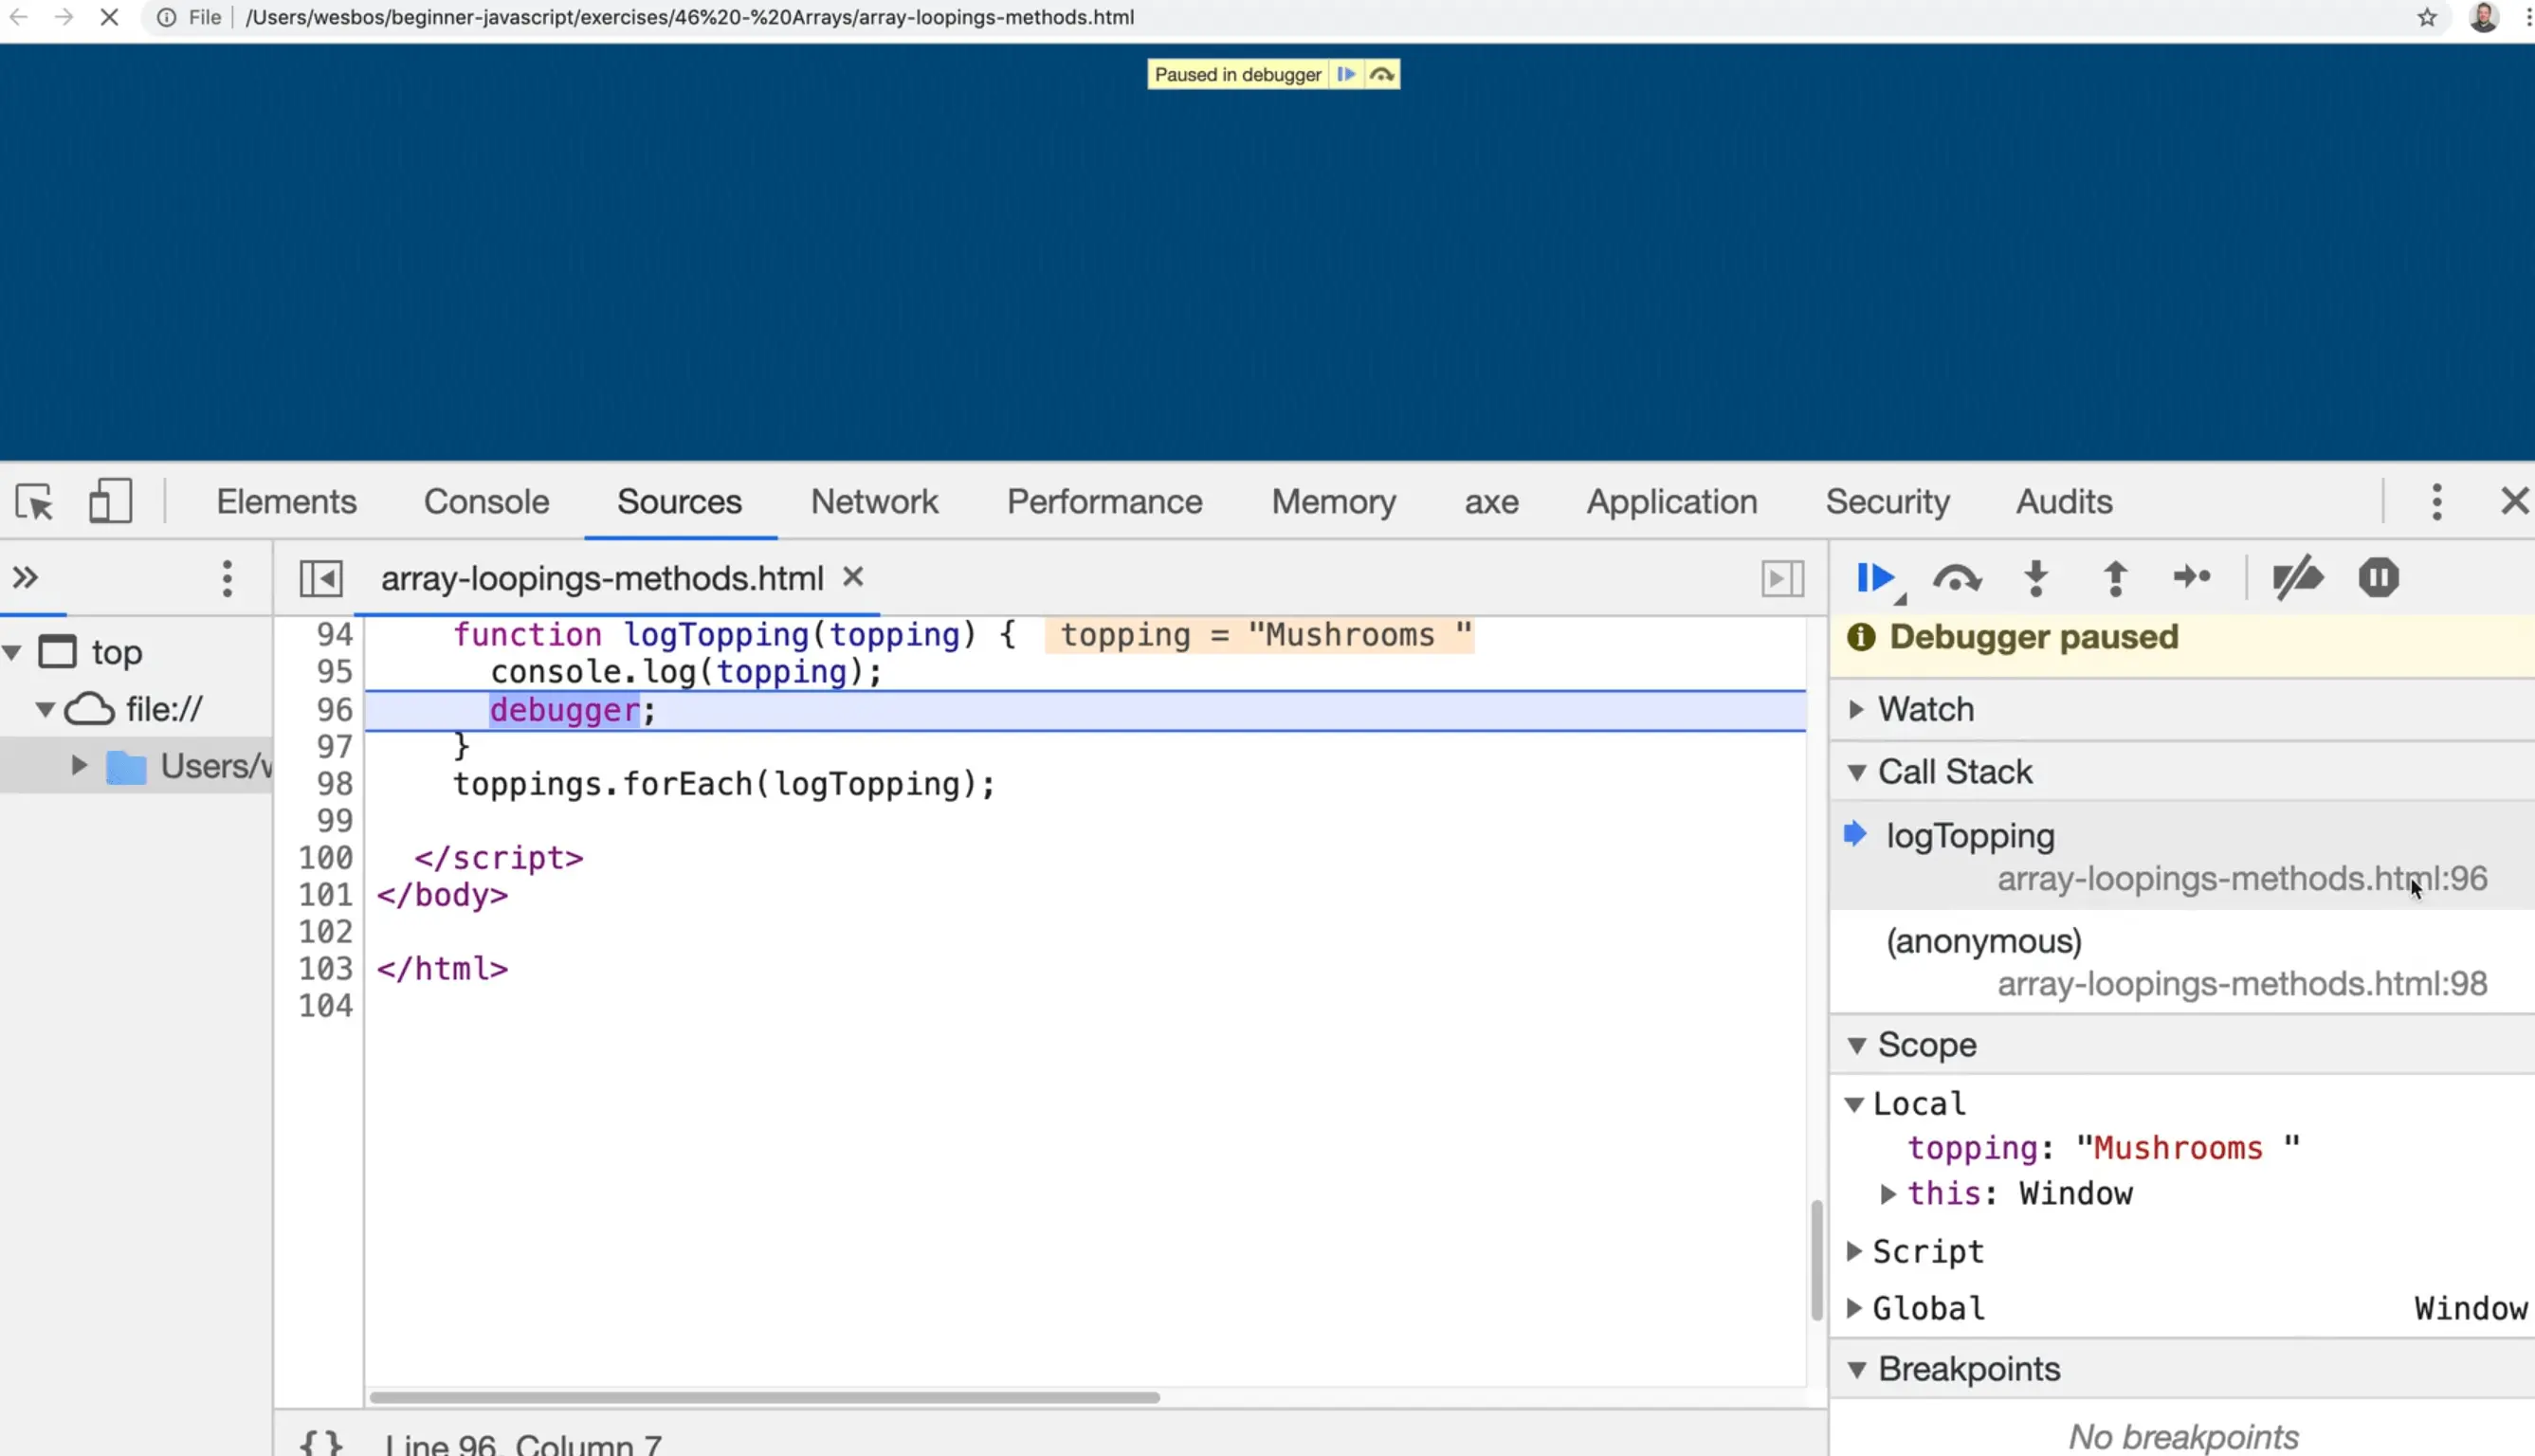Pretty-print the source with the braces icon
The width and height of the screenshot is (2535, 1456).
(321, 1442)
